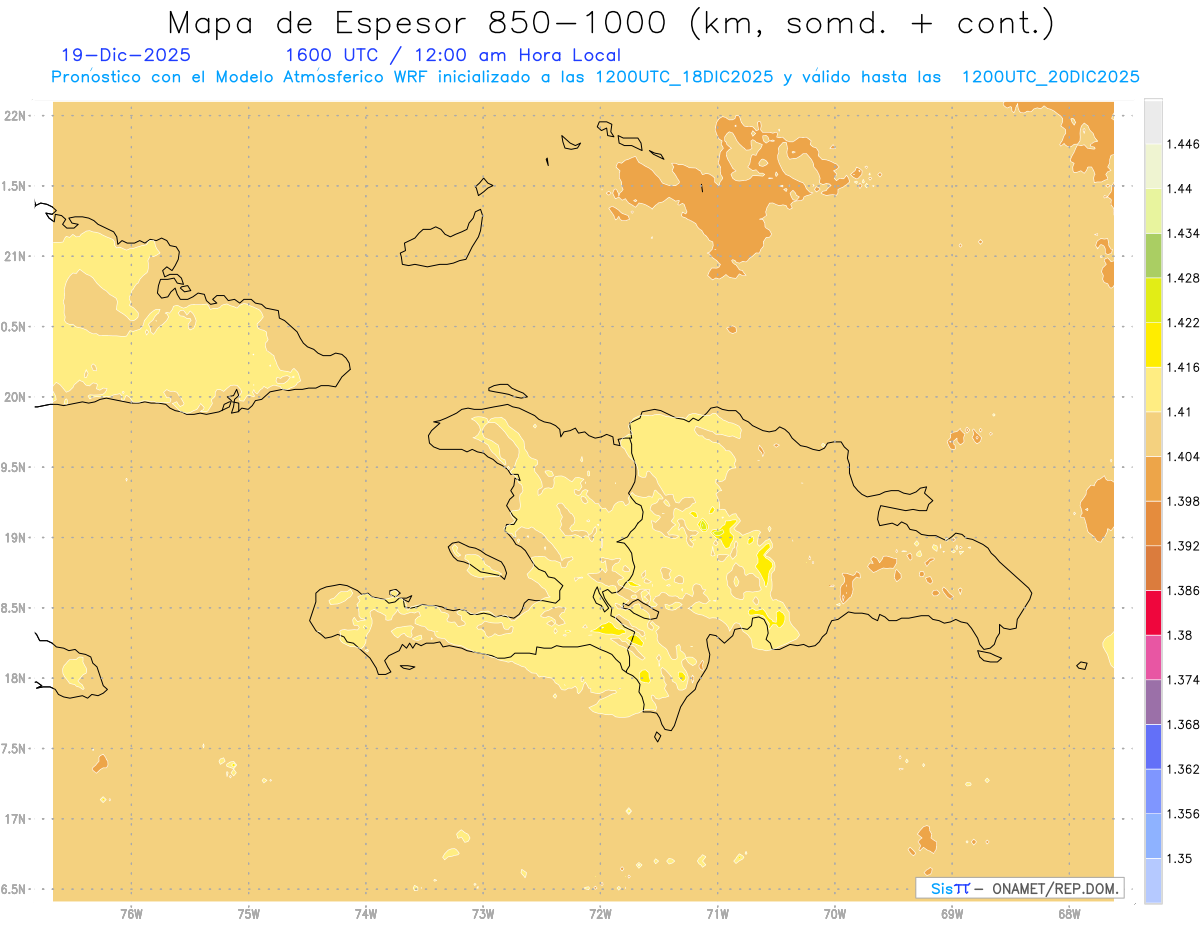Select the colorbar value '1.434'
This screenshot has width=1200, height=927.
tap(1184, 234)
